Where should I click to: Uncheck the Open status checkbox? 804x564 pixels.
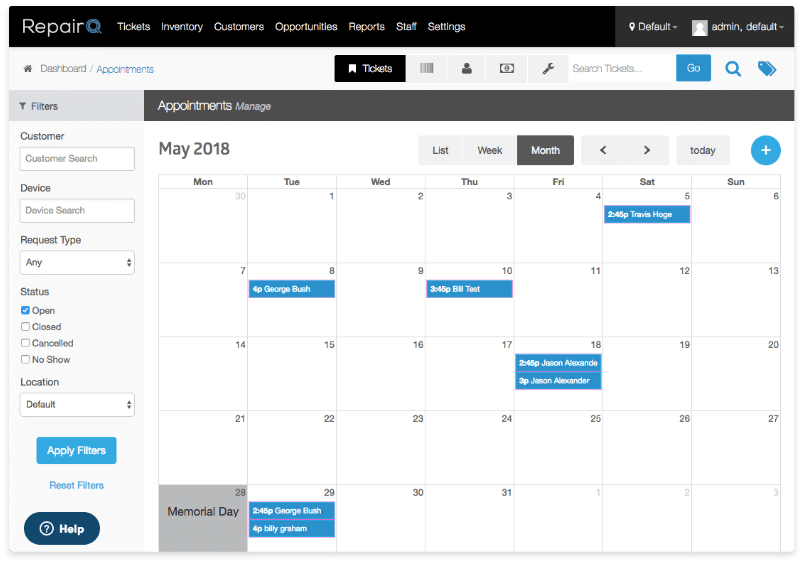click(x=26, y=311)
